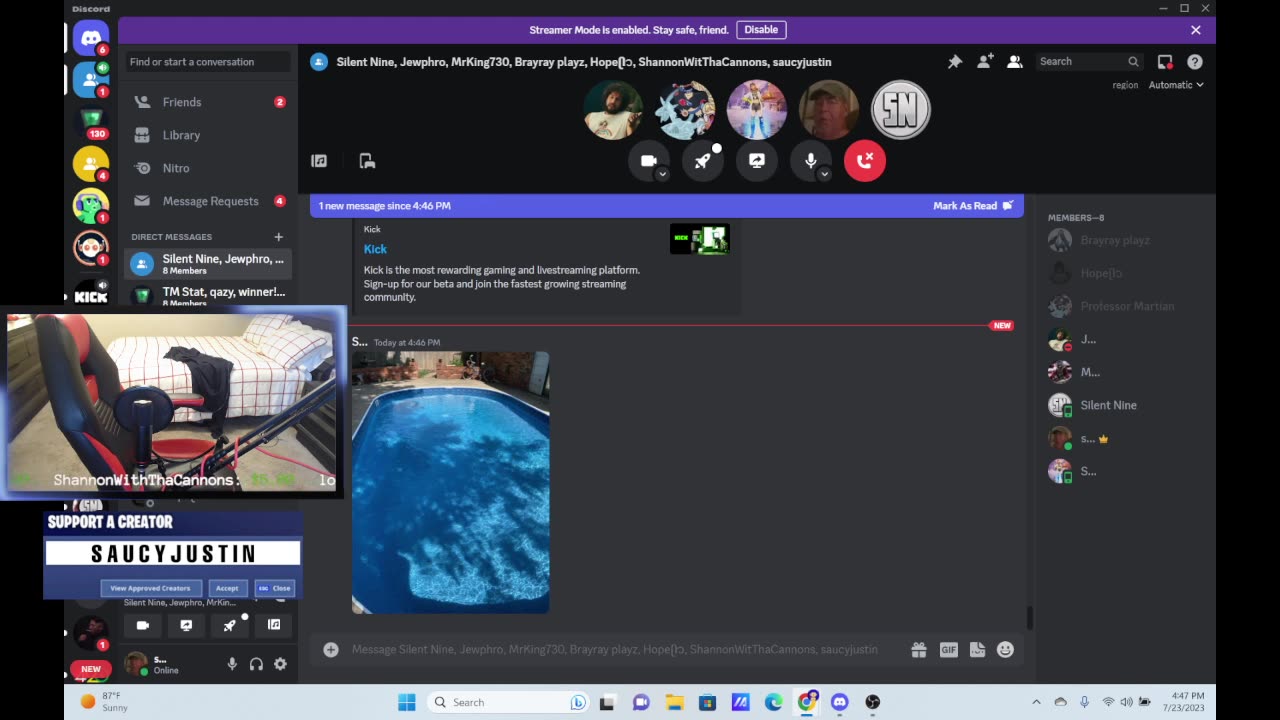Open camera options arrow in call controls
1280x720 pixels.
coord(662,174)
